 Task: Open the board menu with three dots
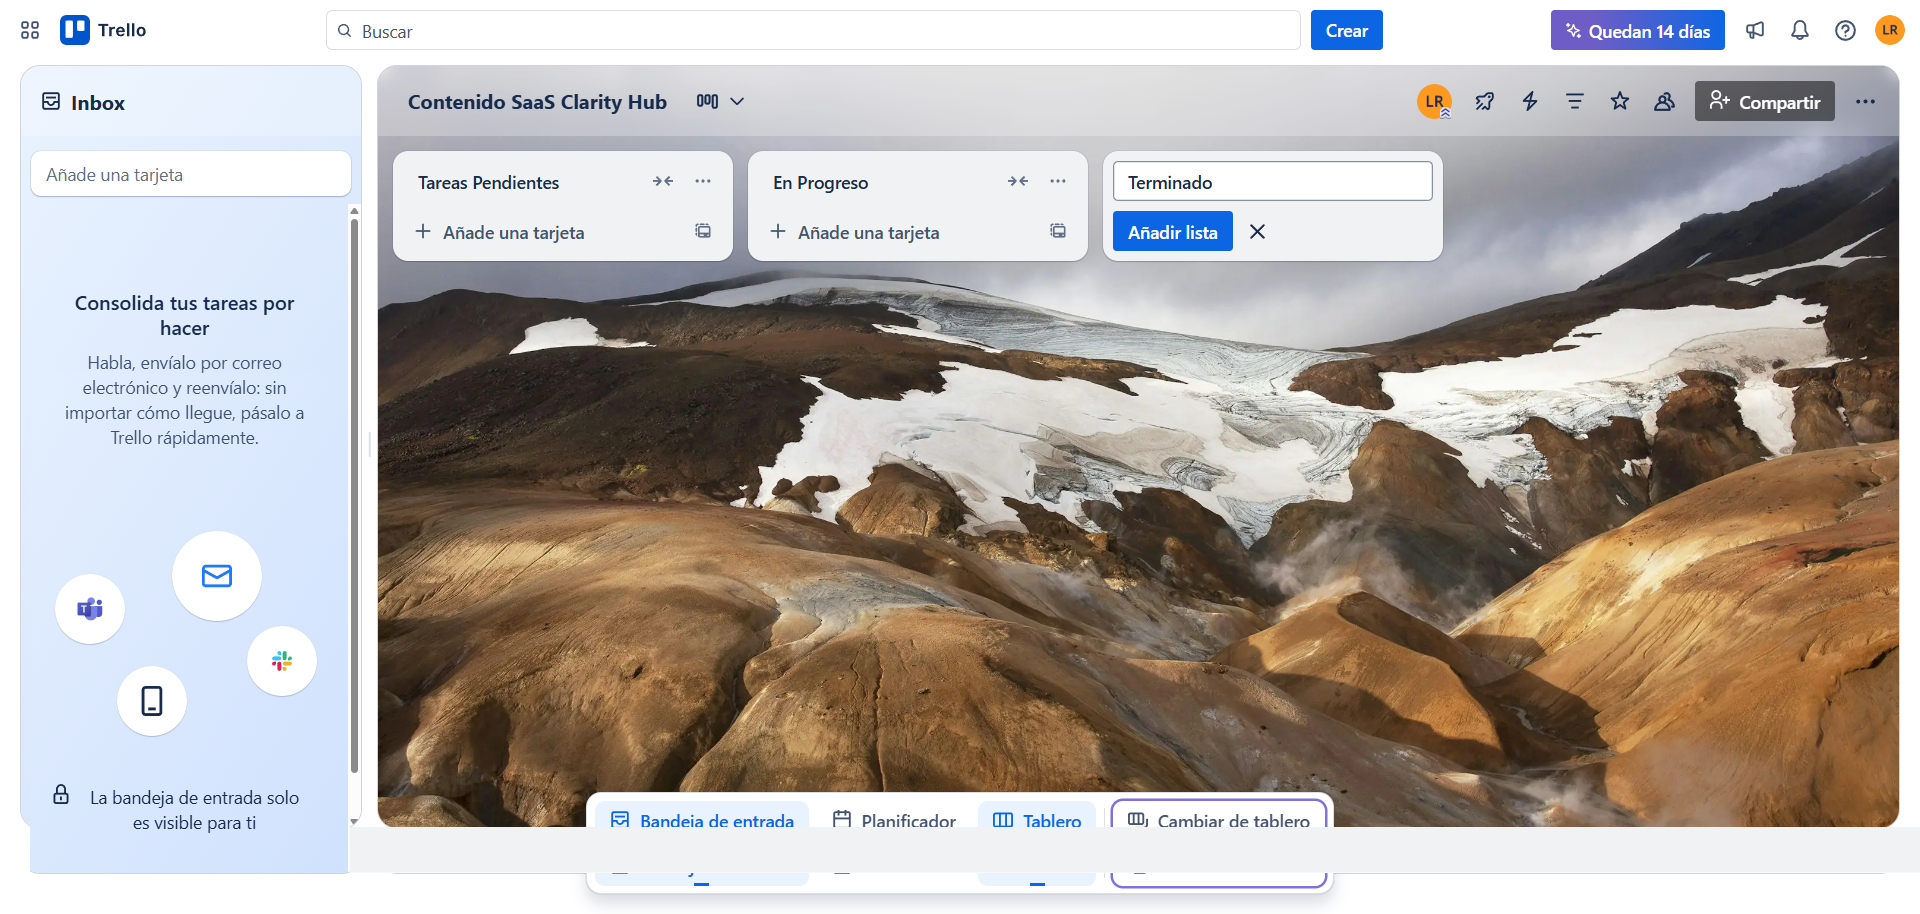coord(1865,101)
